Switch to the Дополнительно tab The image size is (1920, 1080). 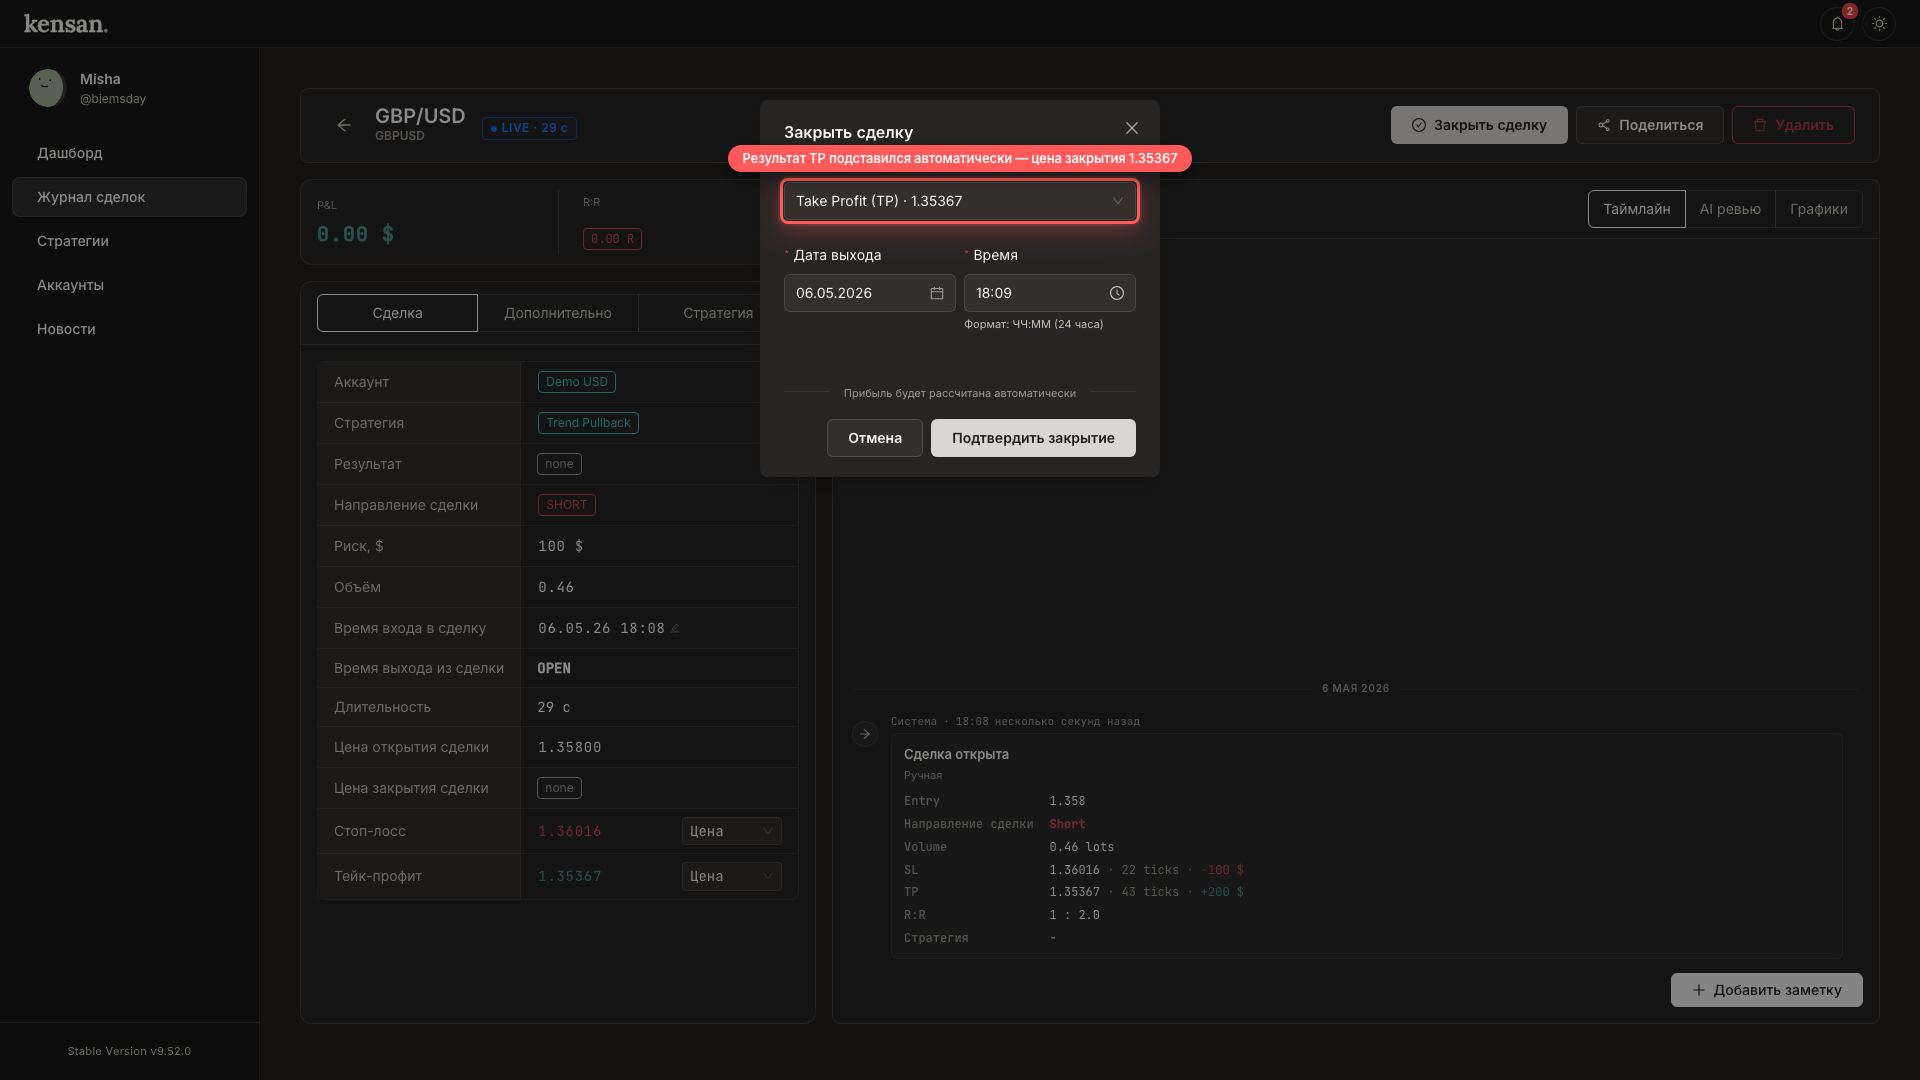click(x=558, y=313)
